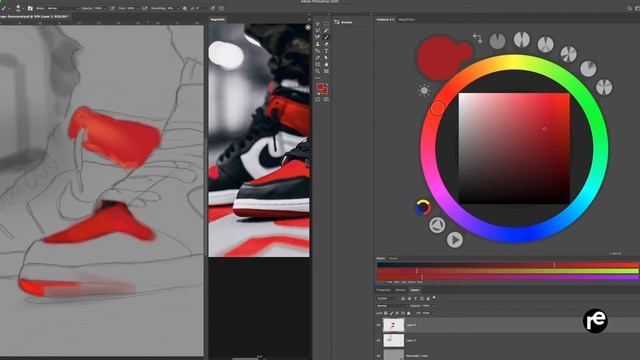Select the Type tool
The width and height of the screenshot is (640, 360).
[326, 51]
